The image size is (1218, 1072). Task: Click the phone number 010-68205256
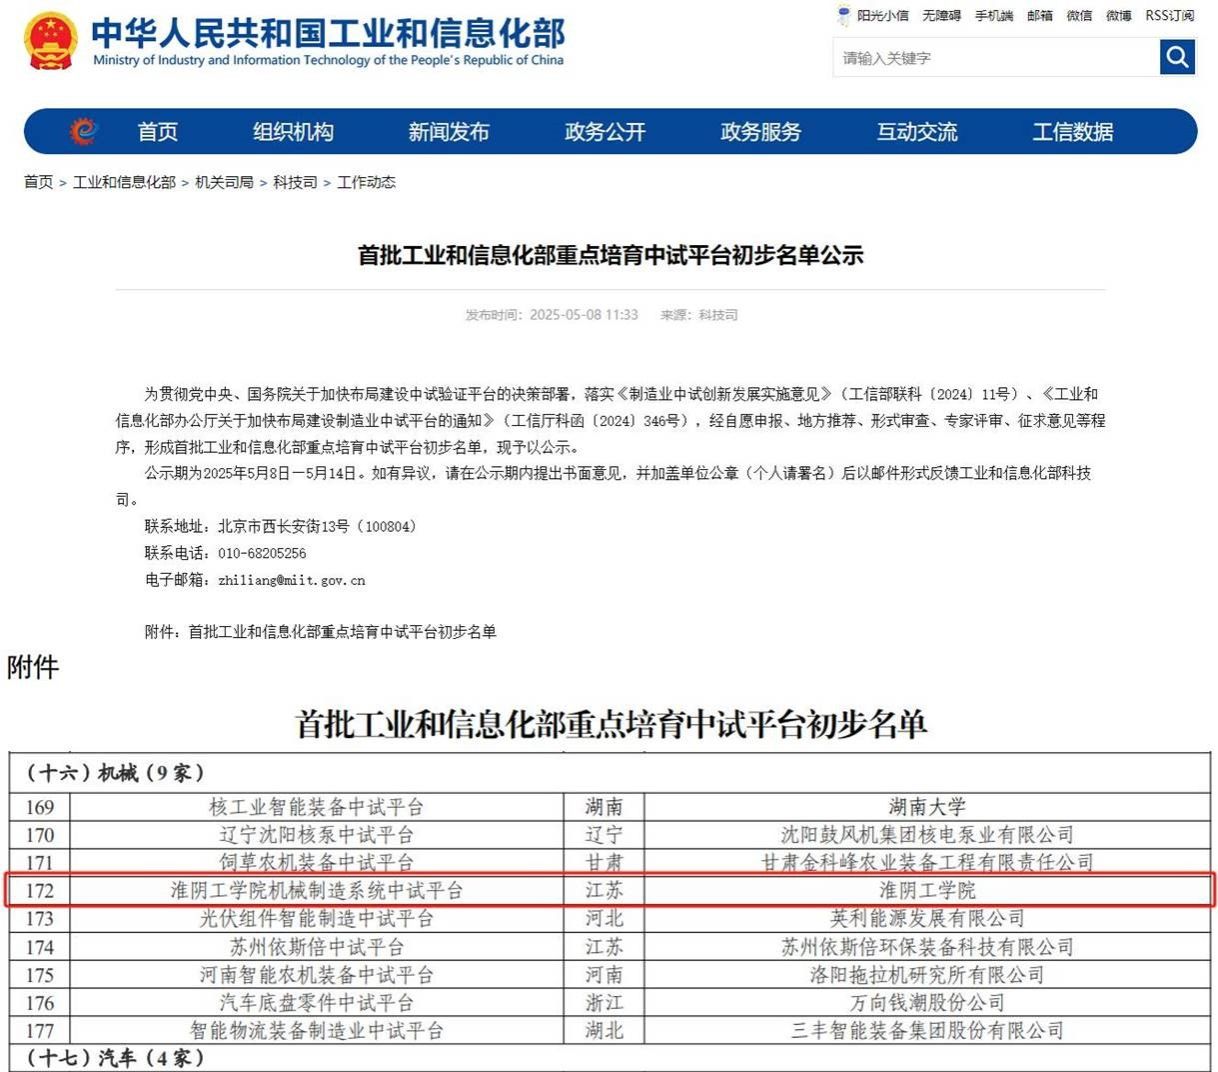click(262, 553)
